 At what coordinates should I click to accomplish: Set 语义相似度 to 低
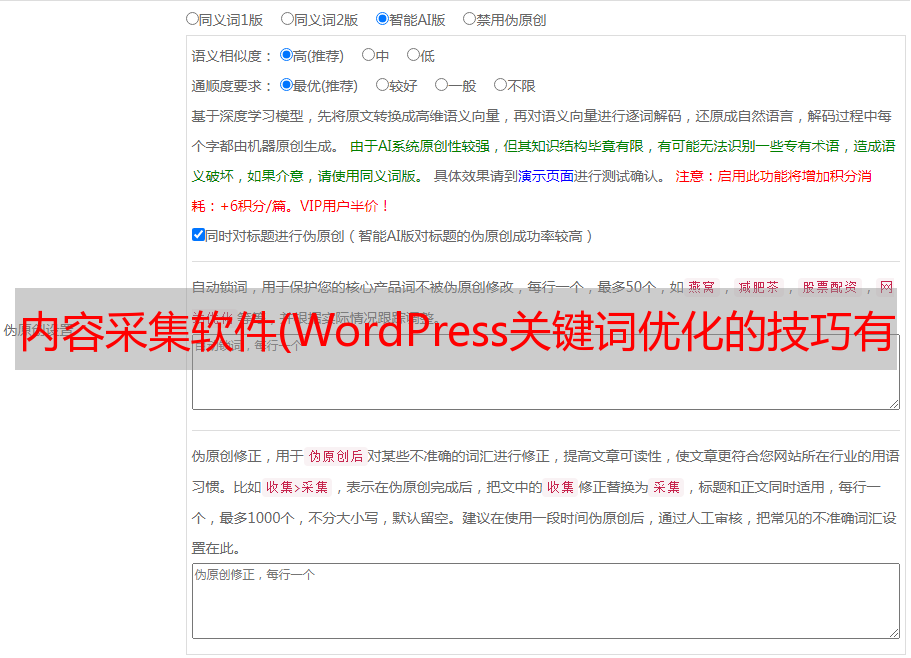pos(413,55)
